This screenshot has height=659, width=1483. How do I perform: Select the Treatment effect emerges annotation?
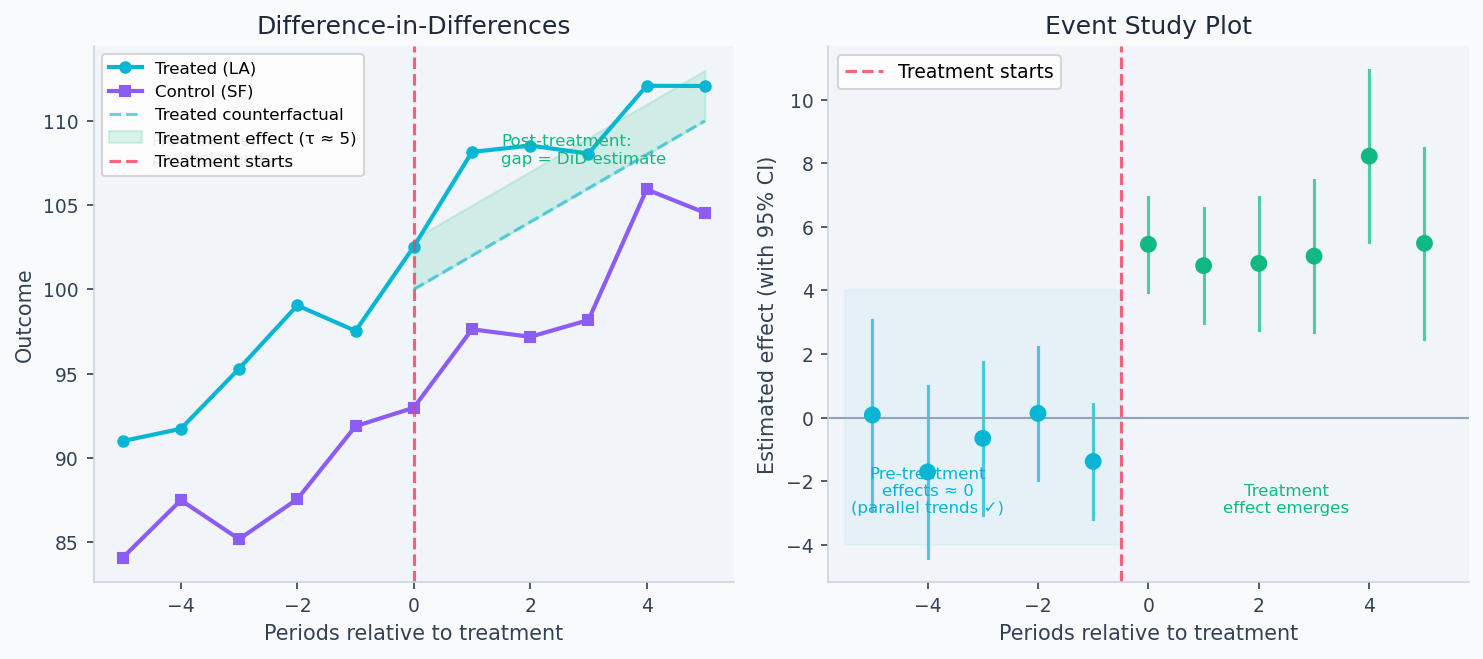pos(1285,499)
